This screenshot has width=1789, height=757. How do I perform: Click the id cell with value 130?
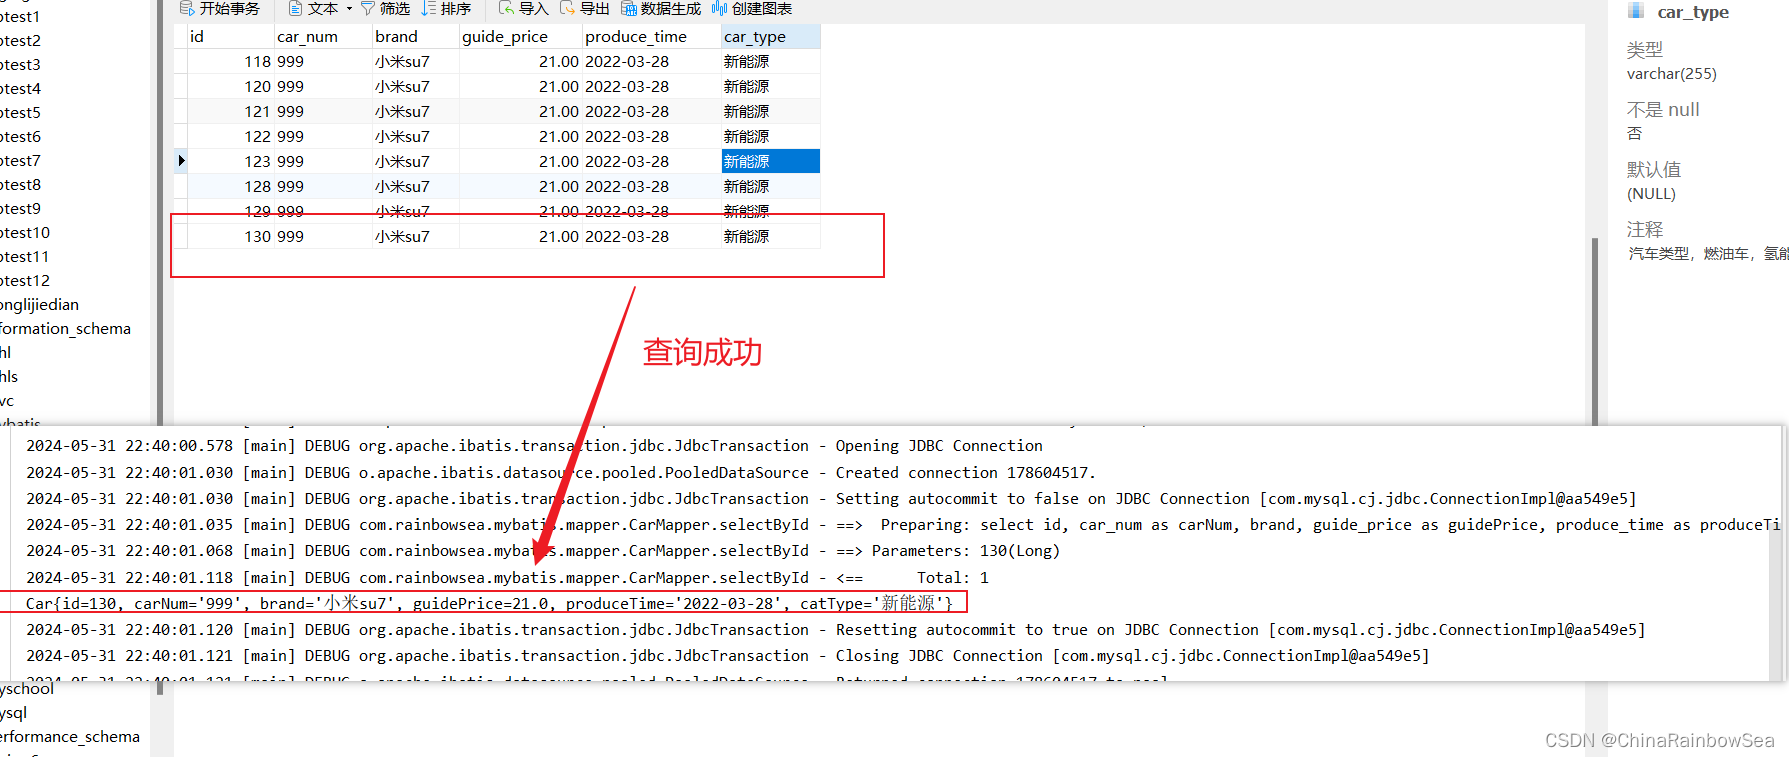tap(231, 237)
